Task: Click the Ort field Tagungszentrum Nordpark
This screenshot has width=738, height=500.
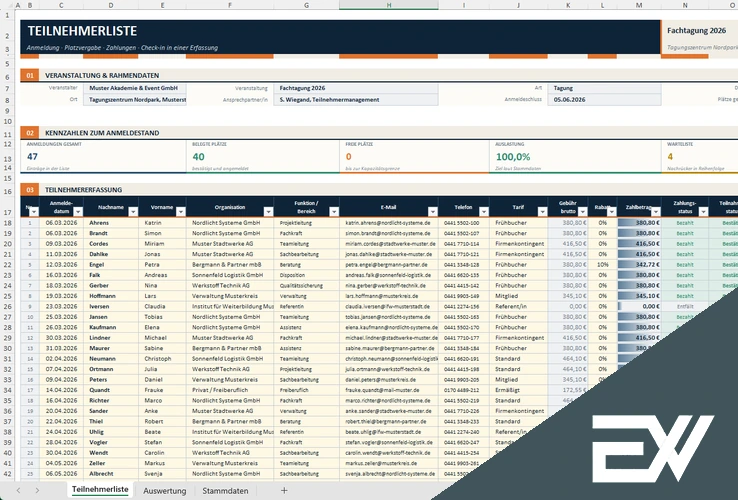Action: [x=135, y=100]
